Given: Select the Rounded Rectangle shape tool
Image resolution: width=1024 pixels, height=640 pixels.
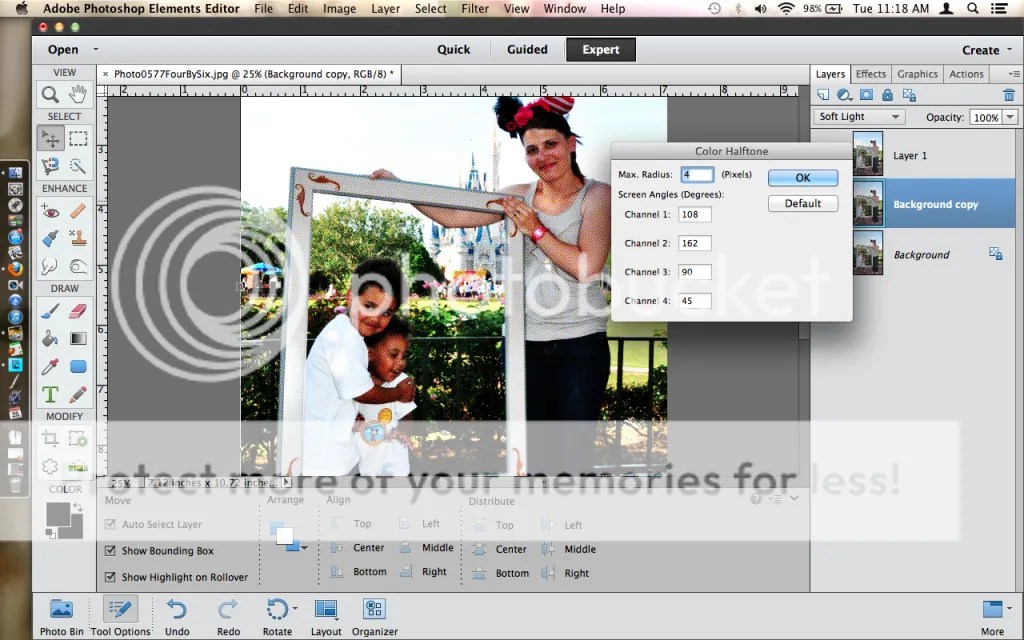Looking at the screenshot, I should [78, 366].
